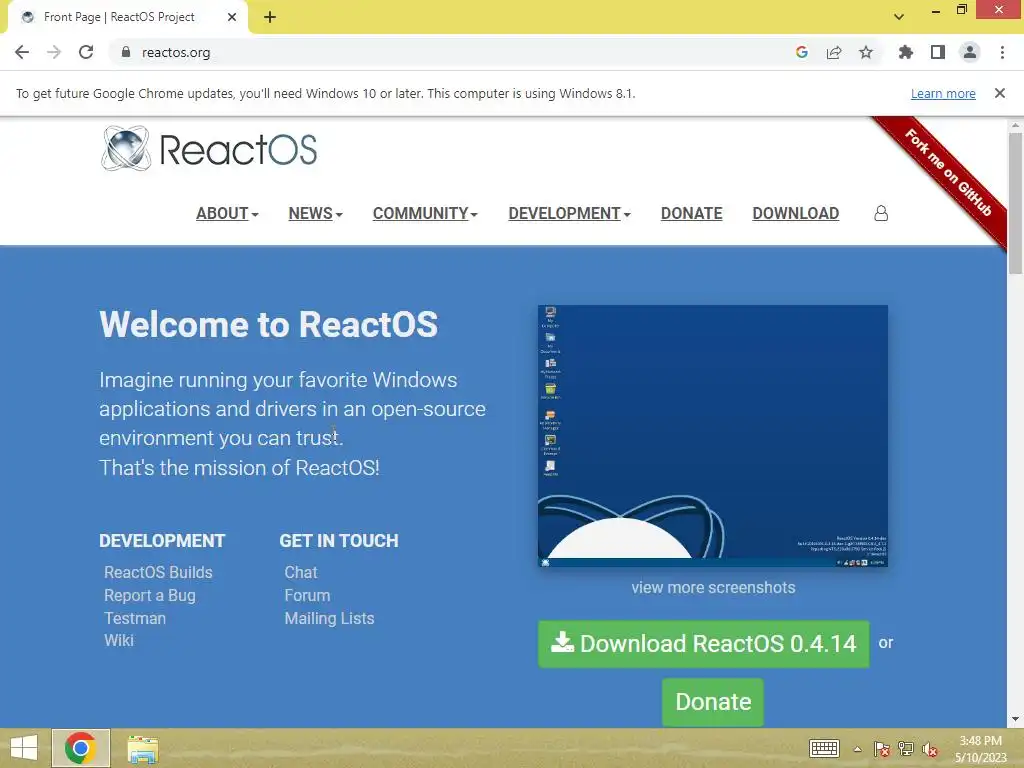This screenshot has width=1024, height=768.
Task: Expand the NEWS menu
Action: (315, 214)
